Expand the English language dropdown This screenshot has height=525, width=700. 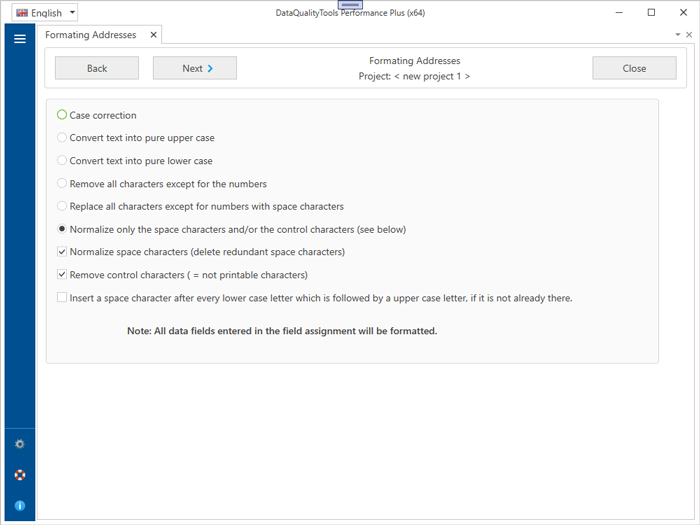pos(71,13)
